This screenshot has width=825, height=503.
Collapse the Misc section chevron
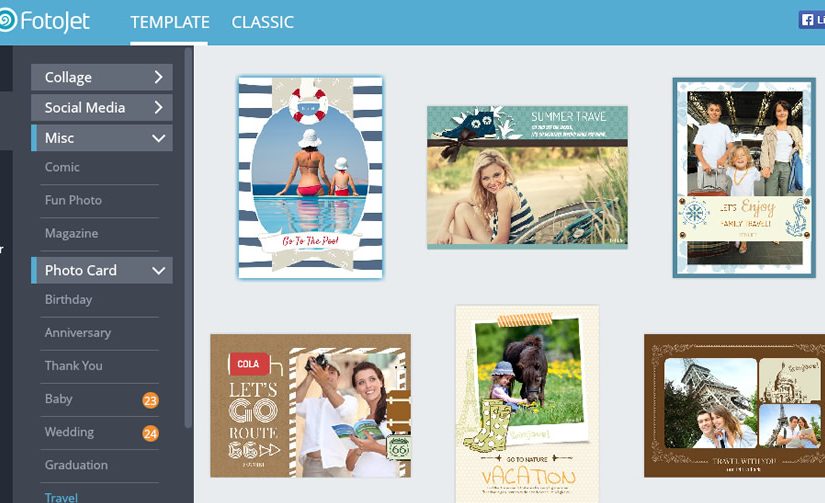(158, 138)
